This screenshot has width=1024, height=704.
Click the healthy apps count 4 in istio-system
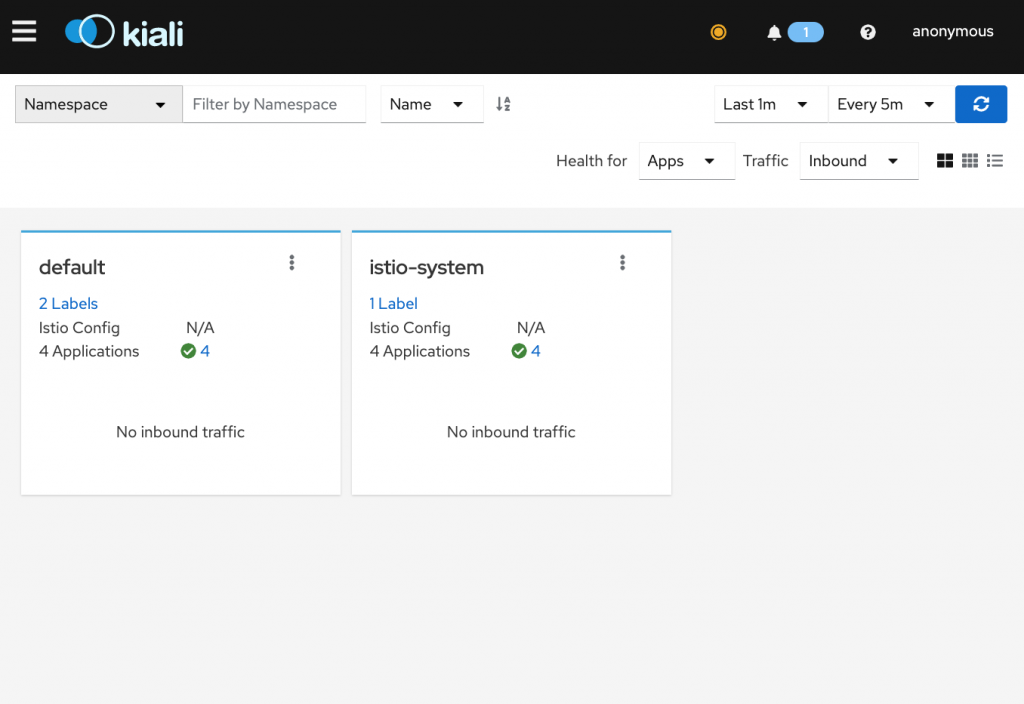click(x=536, y=351)
